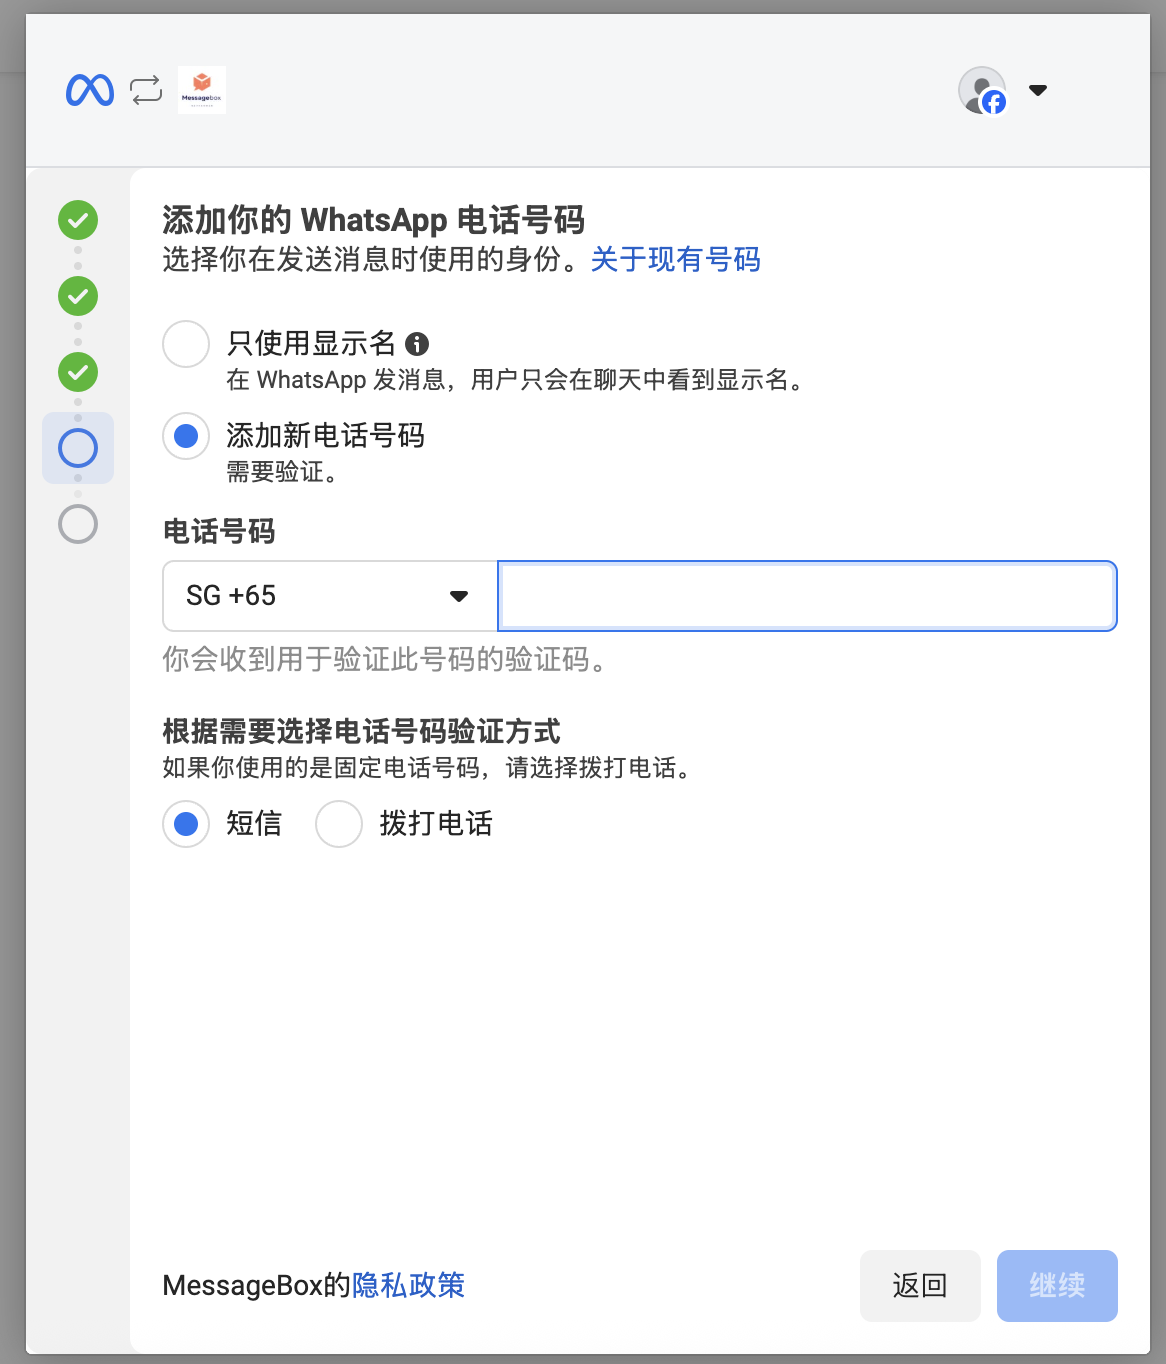The height and width of the screenshot is (1364, 1166).
Task: Expand the country selector caret
Action: [459, 596]
